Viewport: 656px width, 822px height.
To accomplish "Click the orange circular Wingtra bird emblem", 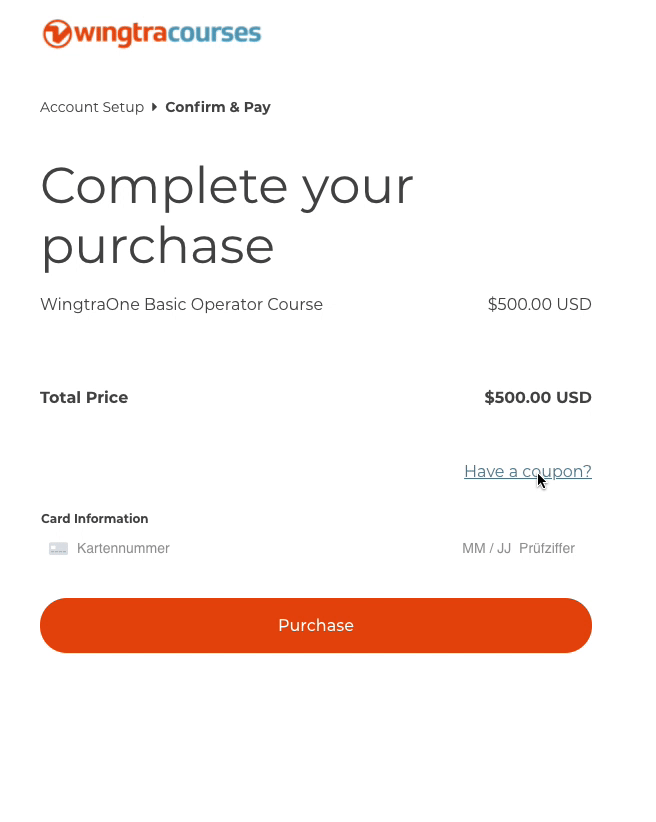I will point(57,33).
